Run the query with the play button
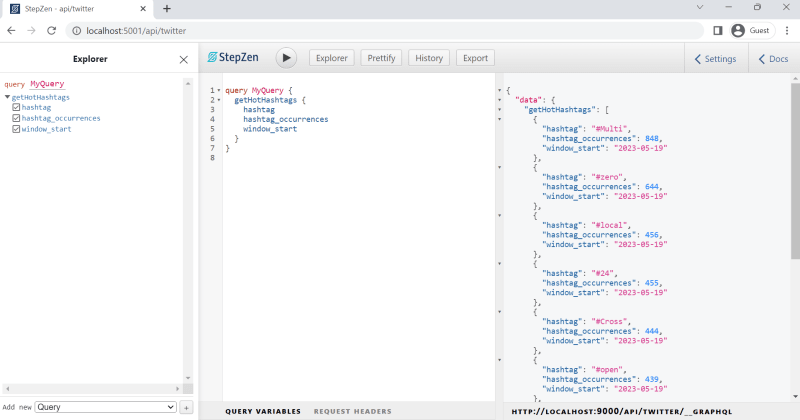The height and width of the screenshot is (420, 800). pyautogui.click(x=286, y=58)
